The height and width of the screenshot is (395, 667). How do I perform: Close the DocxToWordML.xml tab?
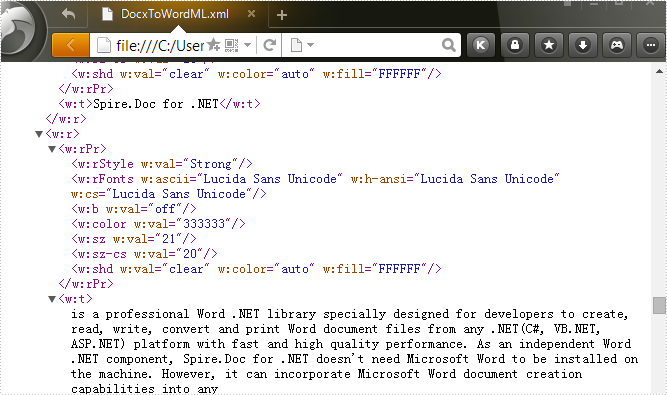tap(251, 14)
